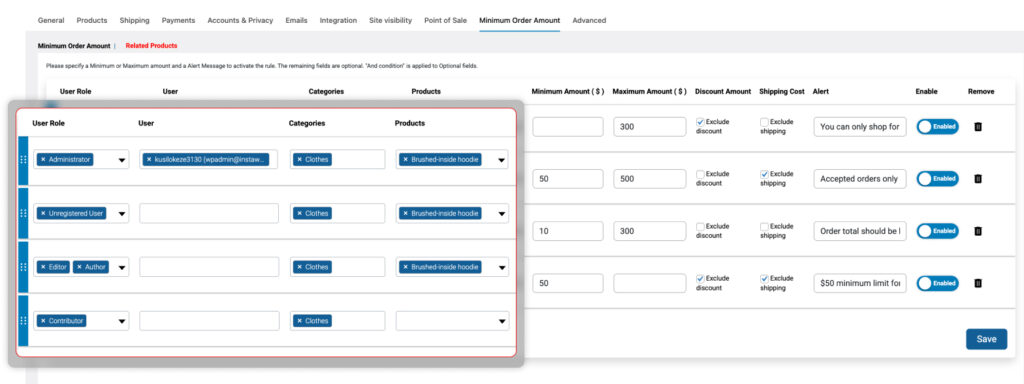Open User Role dropdown for Editor Author row

point(121,267)
